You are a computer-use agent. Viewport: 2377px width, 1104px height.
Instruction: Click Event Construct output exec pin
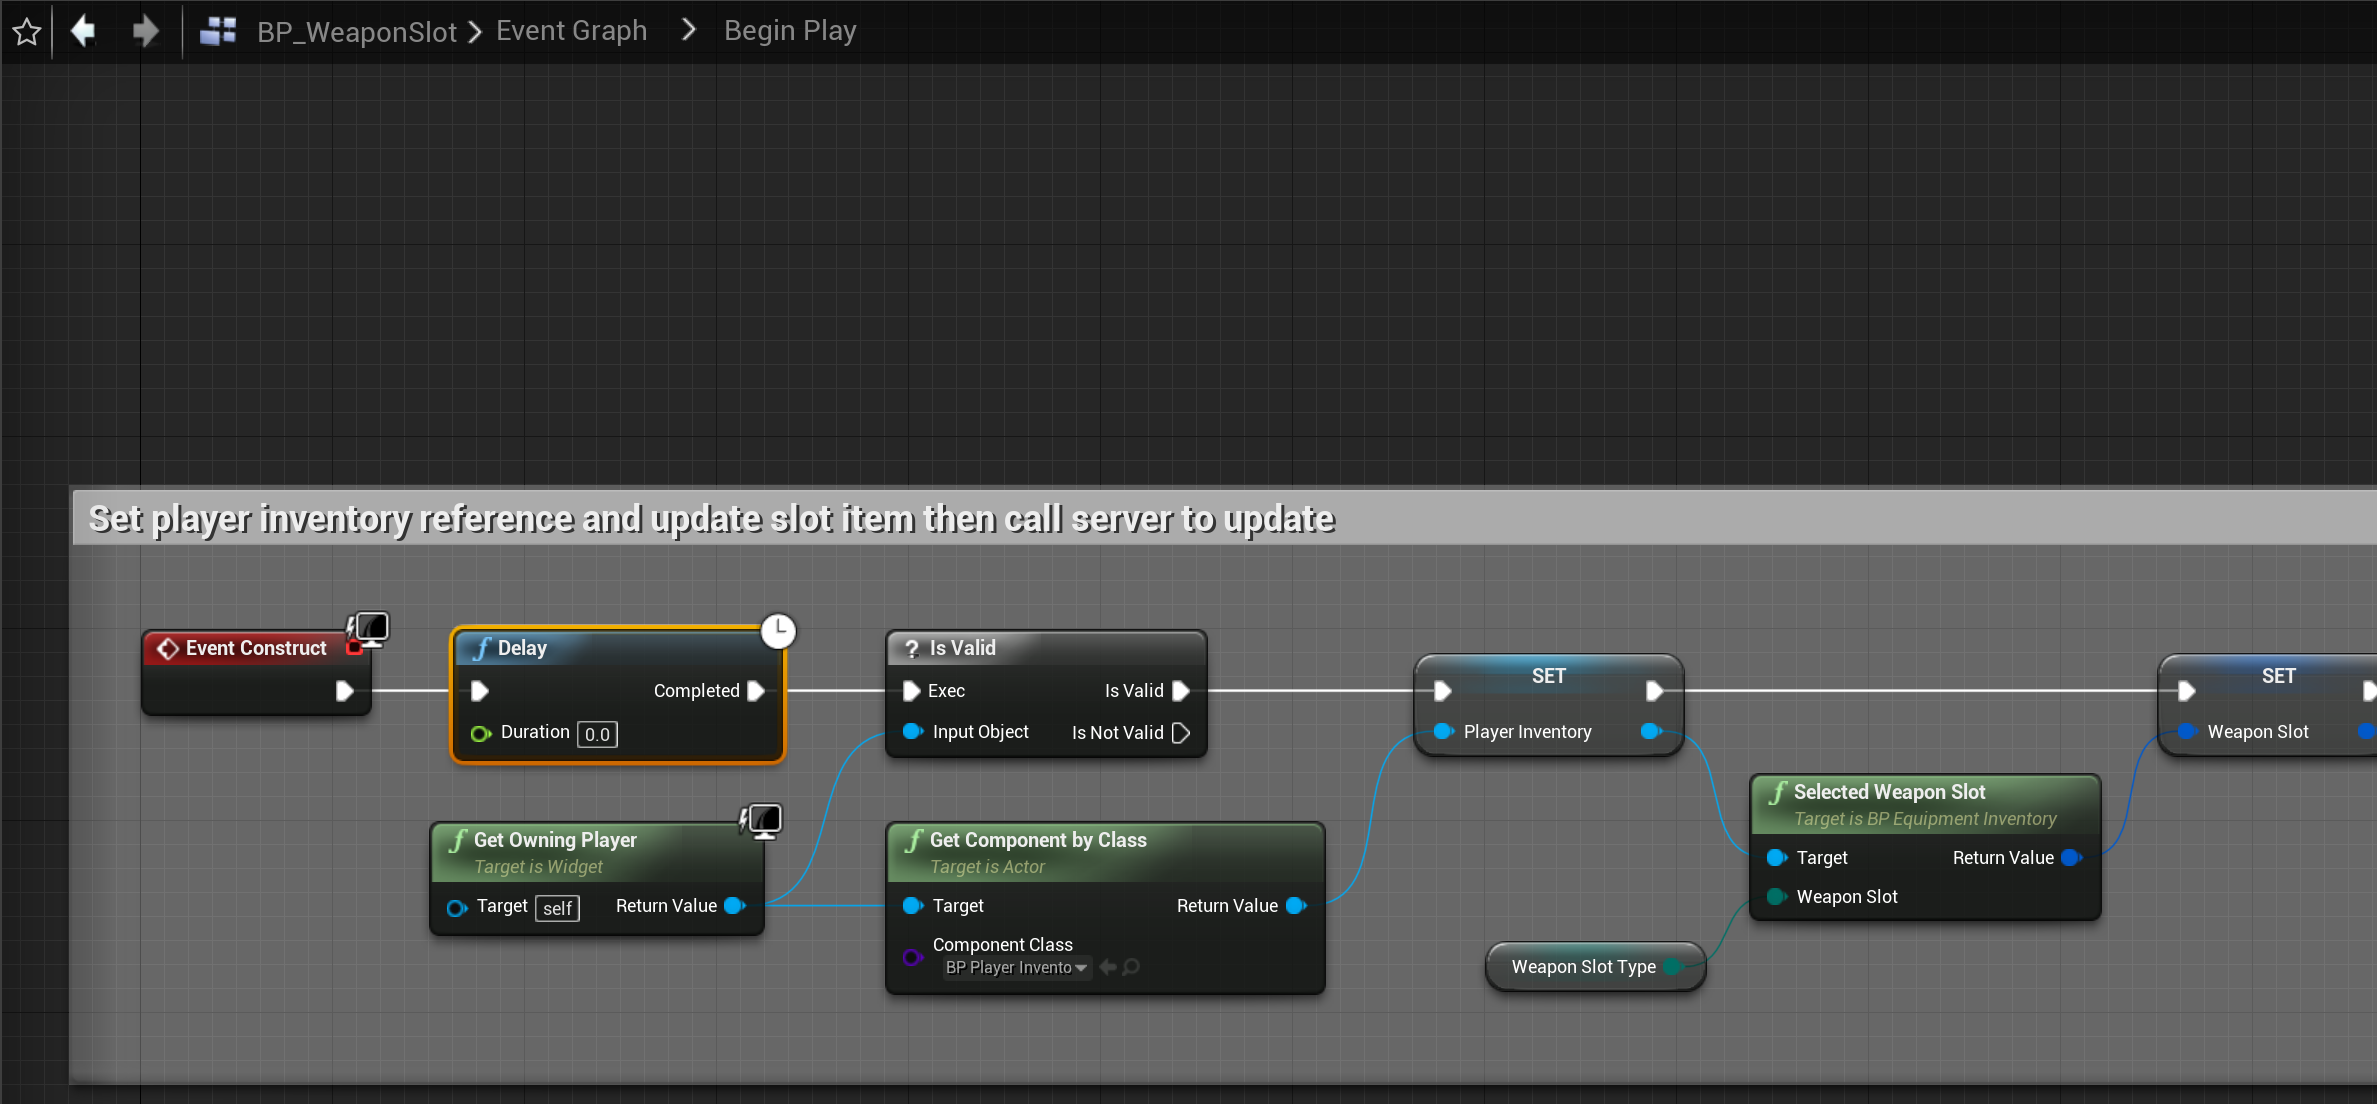345,691
